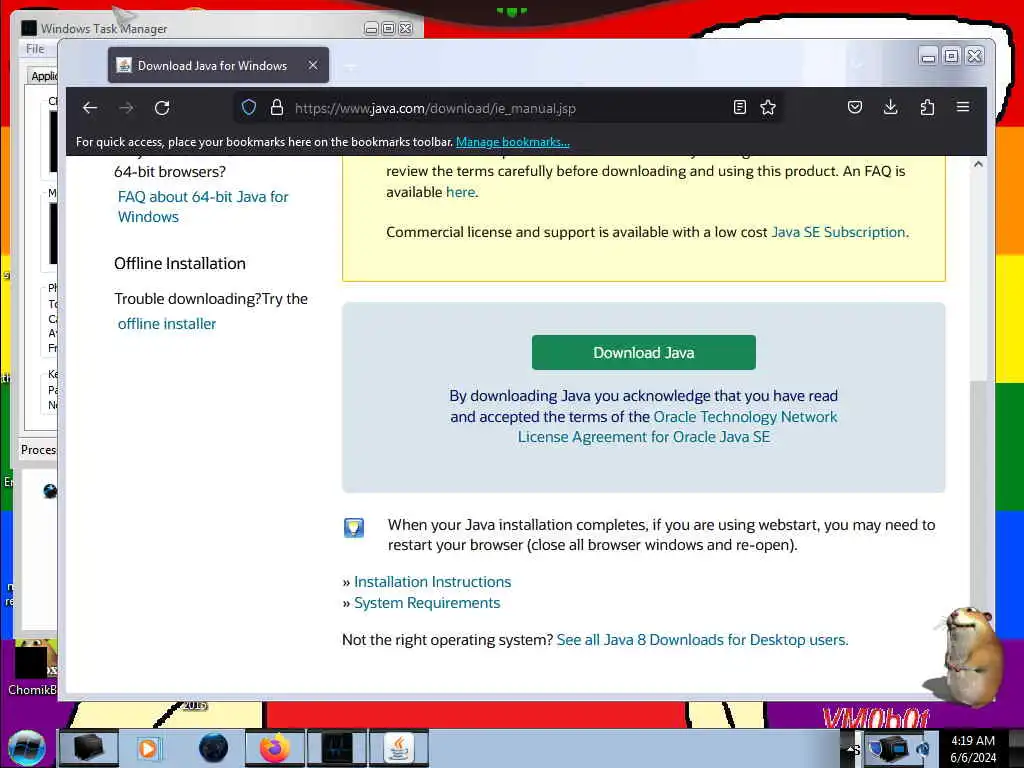This screenshot has width=1024, height=768.
Task: Open the Installation Instructions link
Action: click(432, 582)
